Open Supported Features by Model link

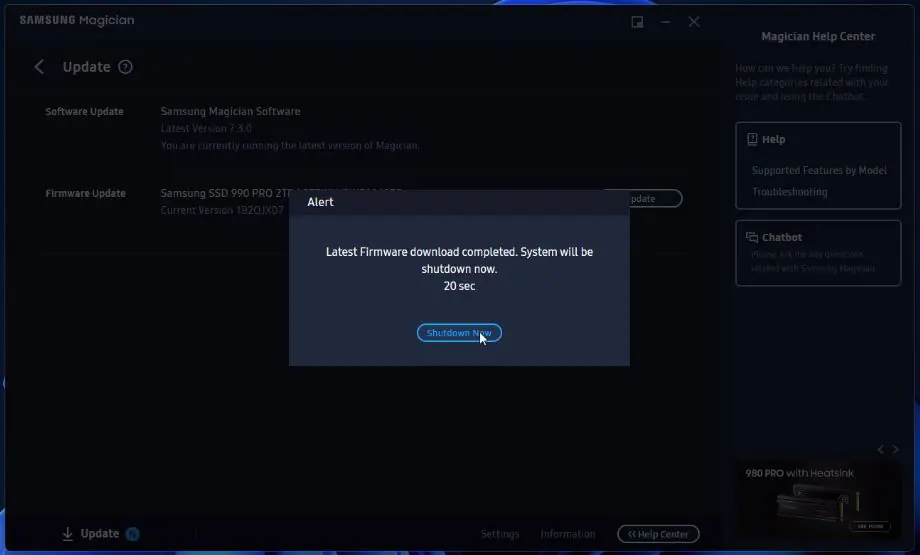click(x=819, y=170)
